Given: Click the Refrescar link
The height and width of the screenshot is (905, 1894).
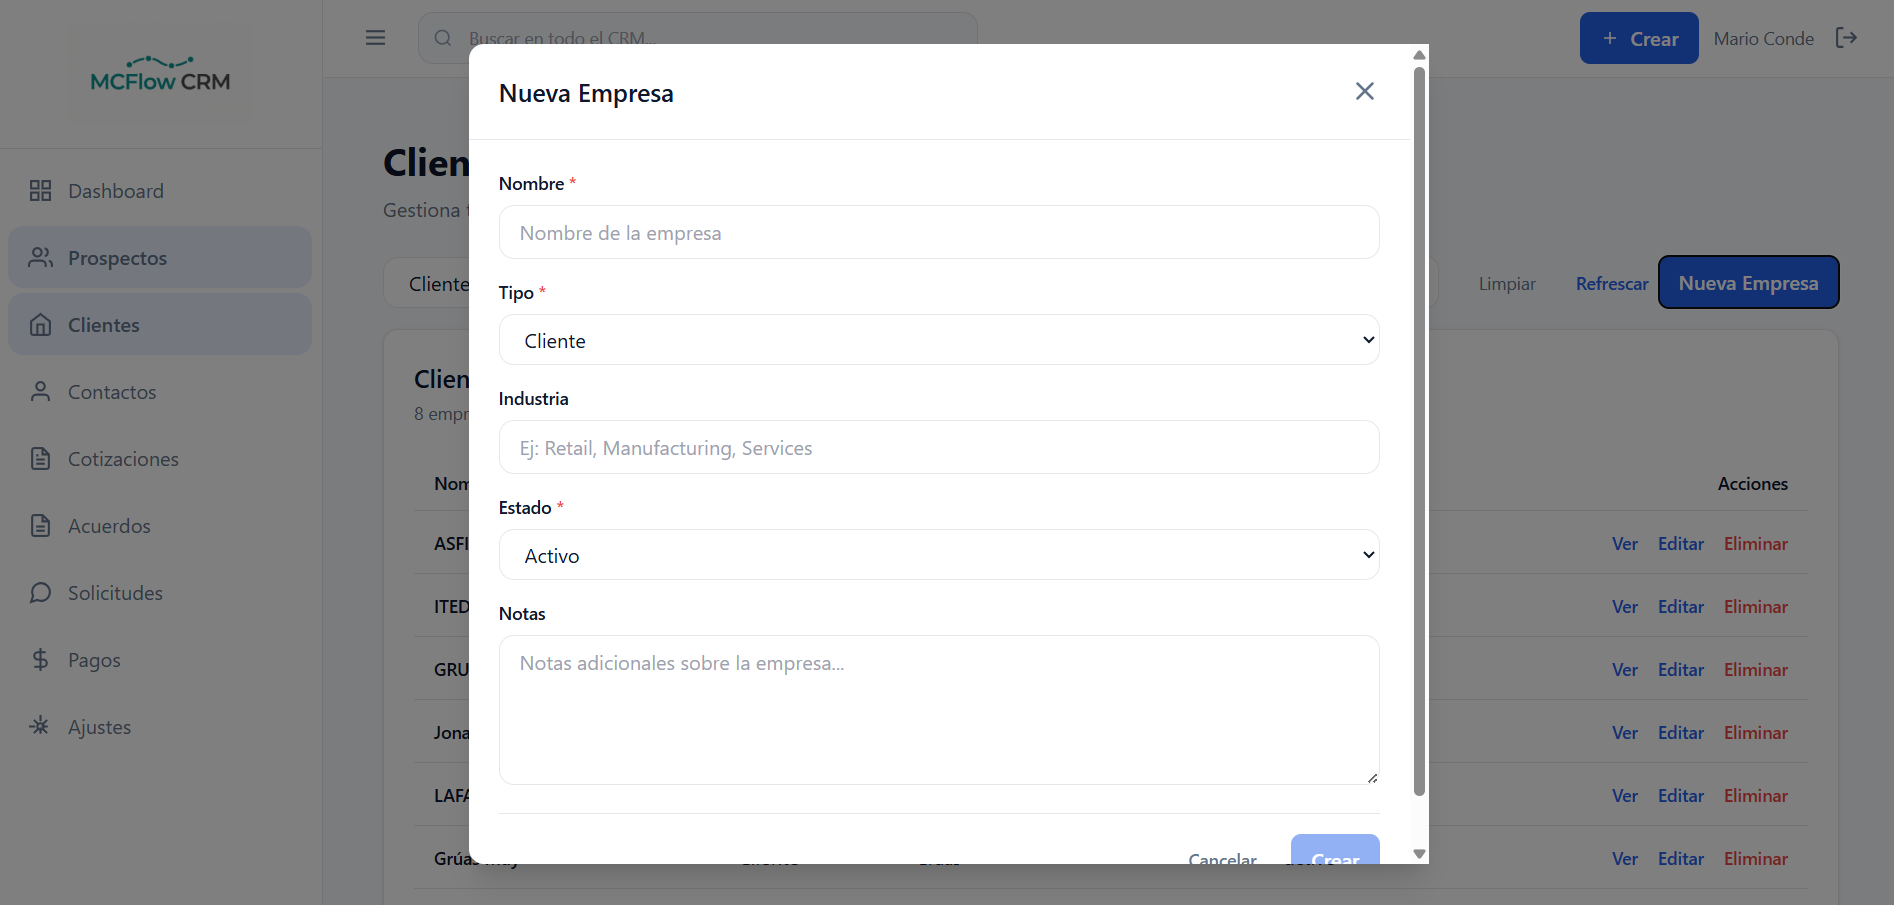Looking at the screenshot, I should pyautogui.click(x=1611, y=283).
